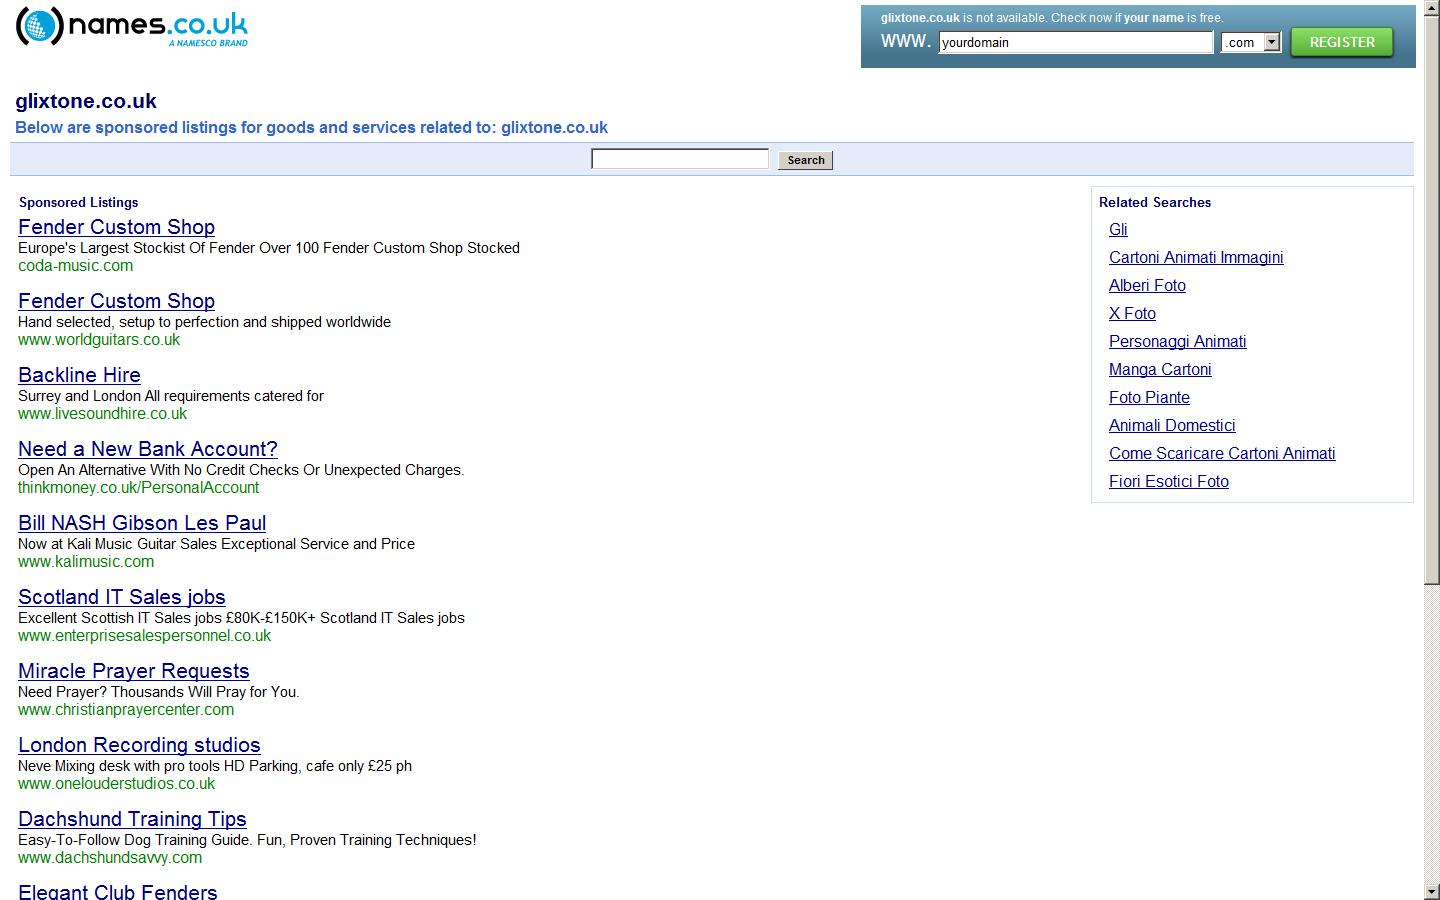Viewport: 1440px width, 900px height.
Task: Click the scrollbar up arrow
Action: (1431, 9)
